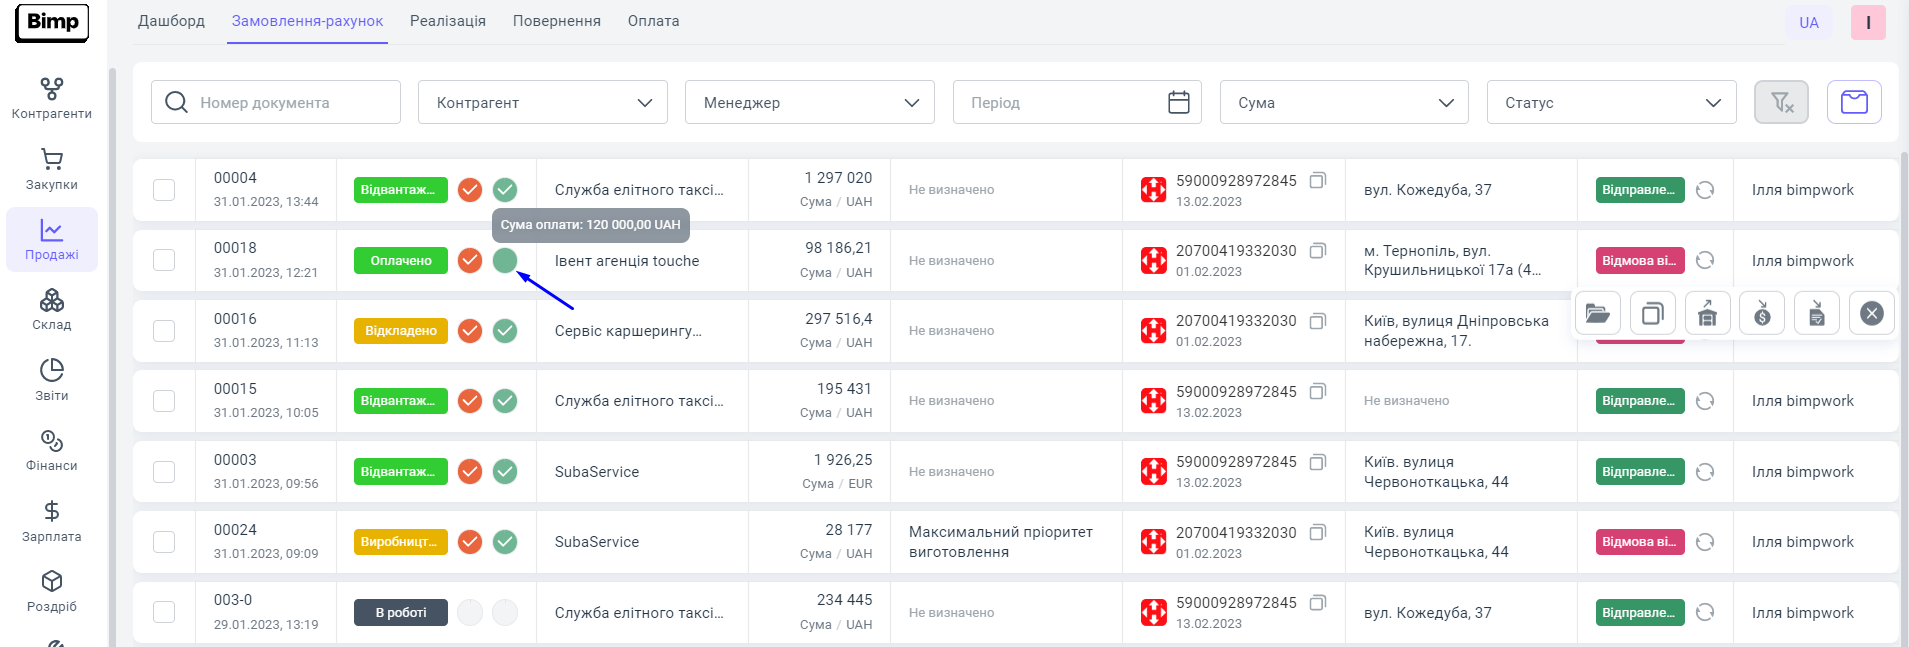Check the row of order 00024
Screen dimensions: 1909x647
coord(164,542)
